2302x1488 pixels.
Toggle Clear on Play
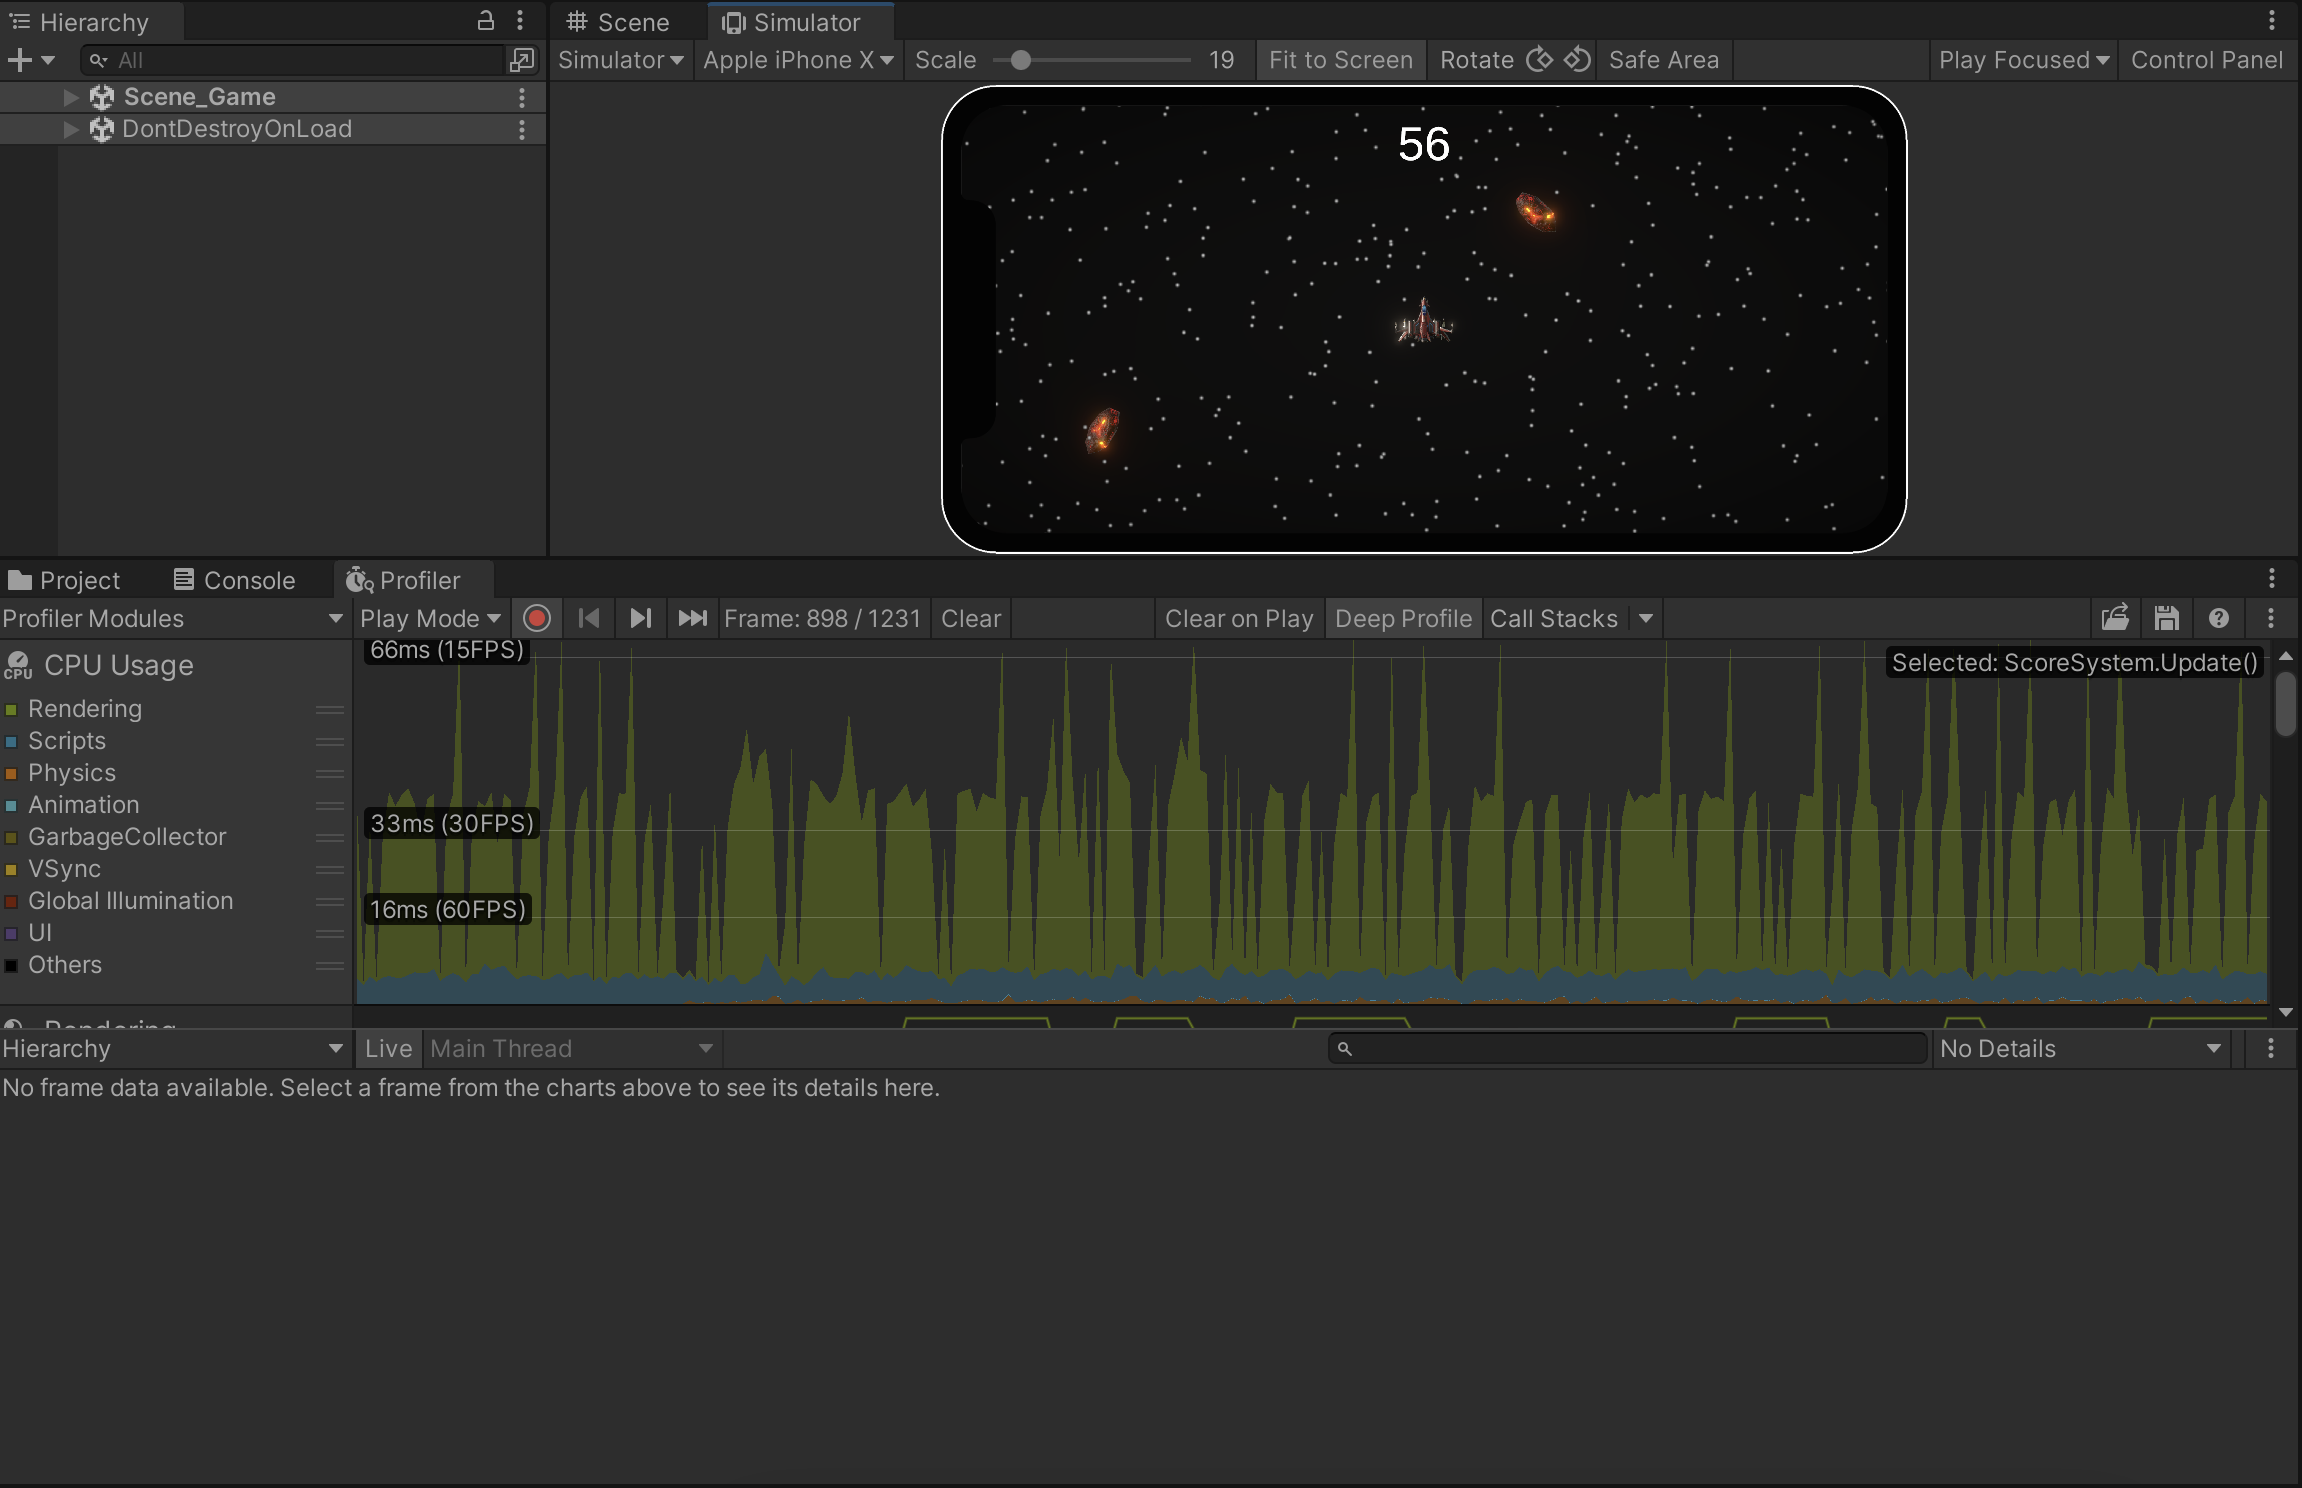(x=1238, y=618)
